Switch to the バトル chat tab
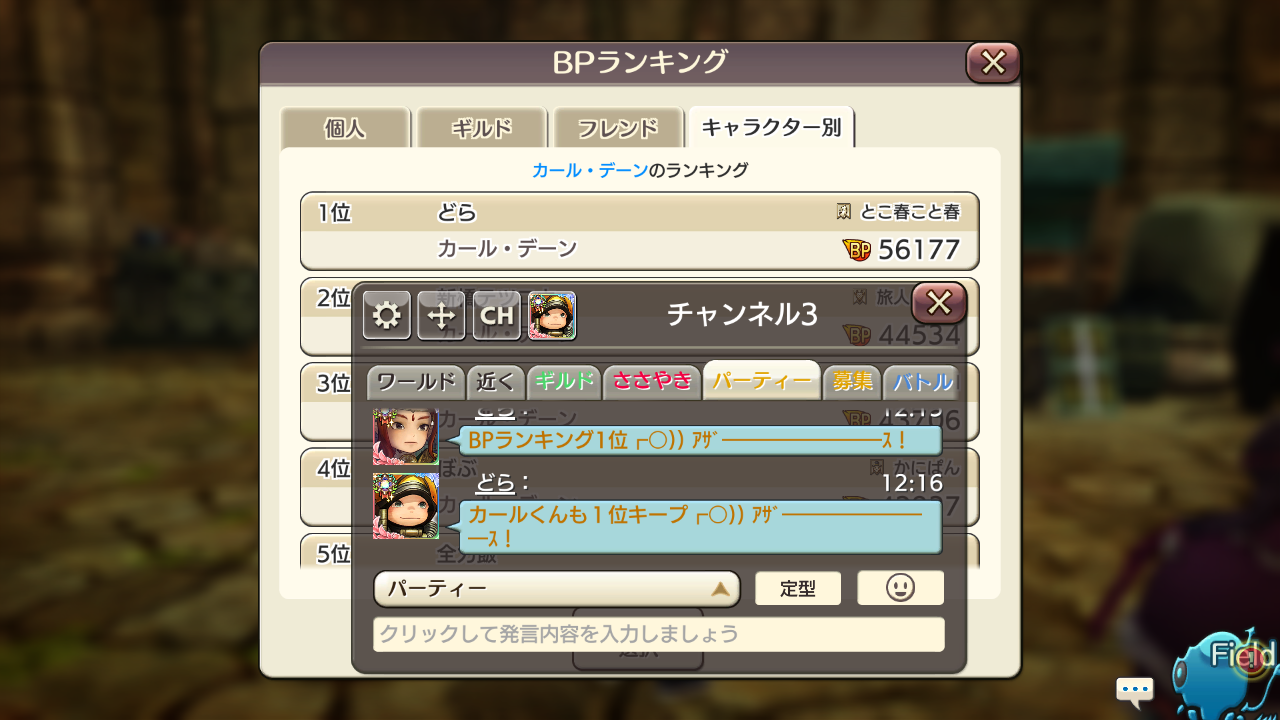This screenshot has width=1280, height=720. [921, 381]
